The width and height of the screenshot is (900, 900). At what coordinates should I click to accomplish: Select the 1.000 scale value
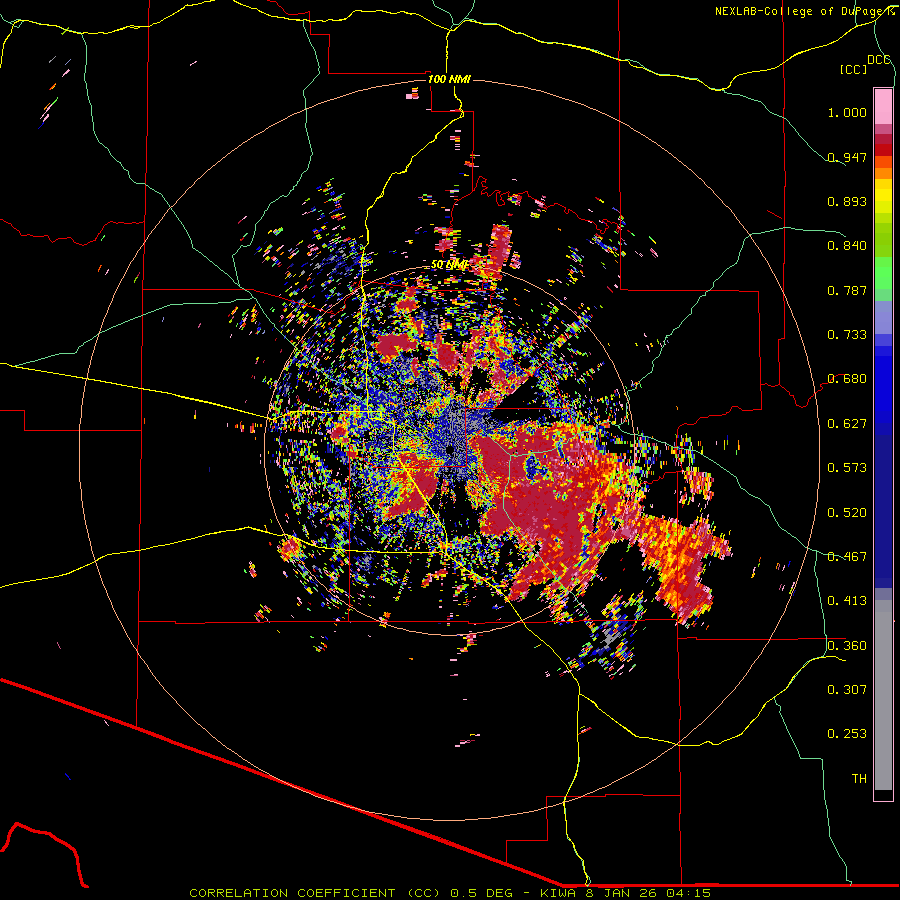click(847, 112)
